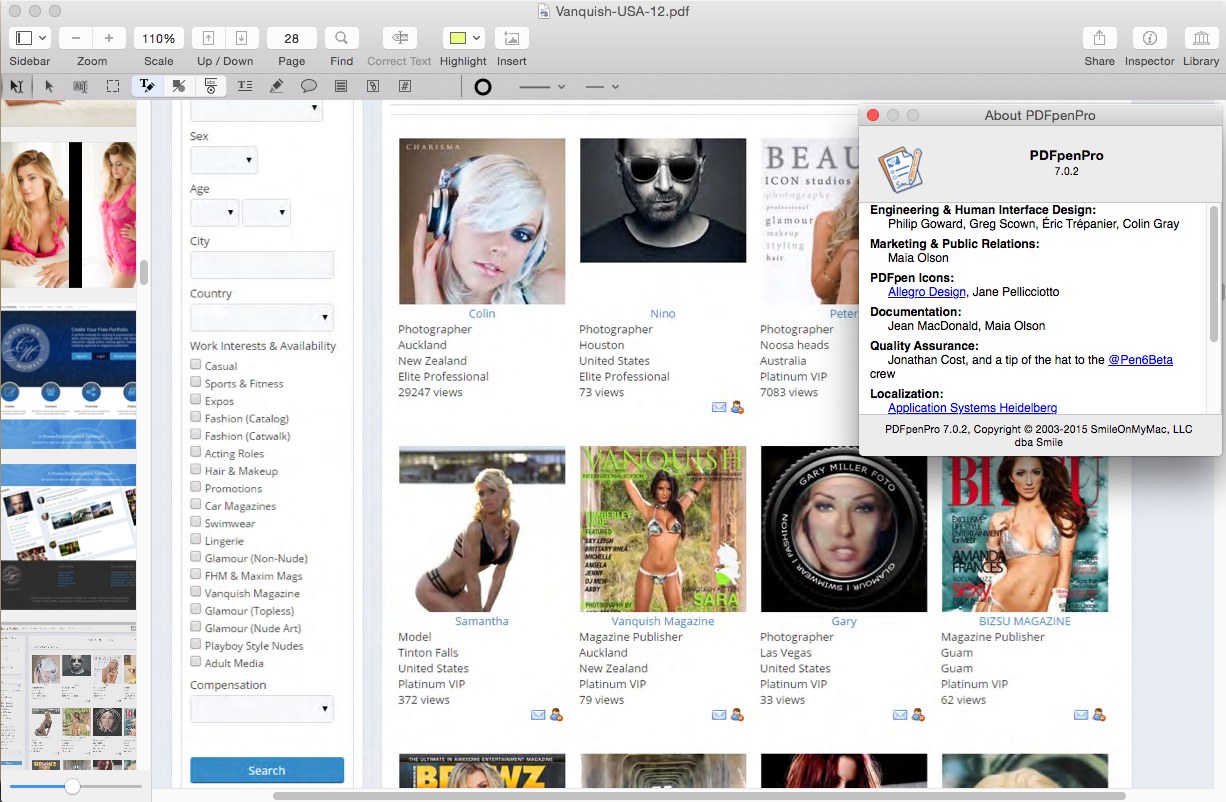Open the Sidebar mode chevron menu
This screenshot has height=802, width=1226.
click(42, 38)
